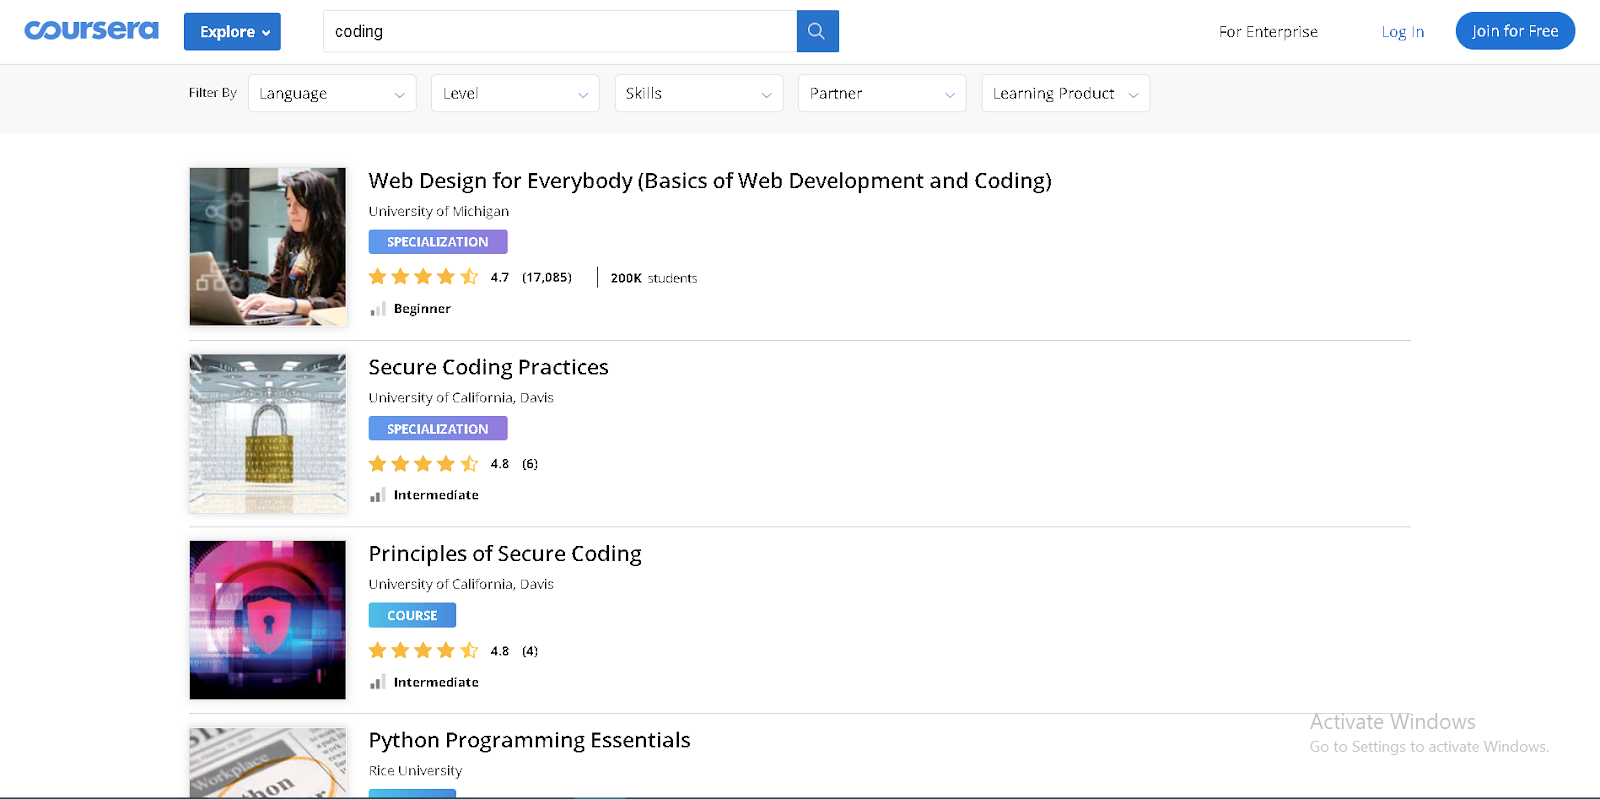1600x799 pixels.
Task: Click the search field containing "coding"
Action: point(560,32)
